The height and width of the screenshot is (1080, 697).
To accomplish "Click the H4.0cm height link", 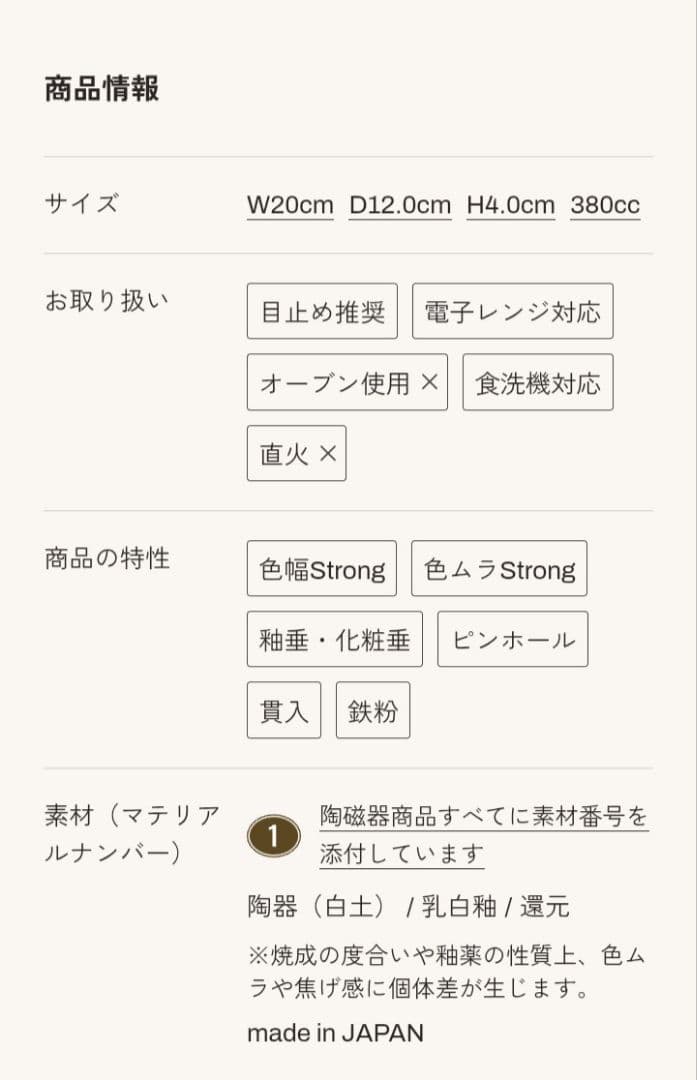I will tap(510, 206).
